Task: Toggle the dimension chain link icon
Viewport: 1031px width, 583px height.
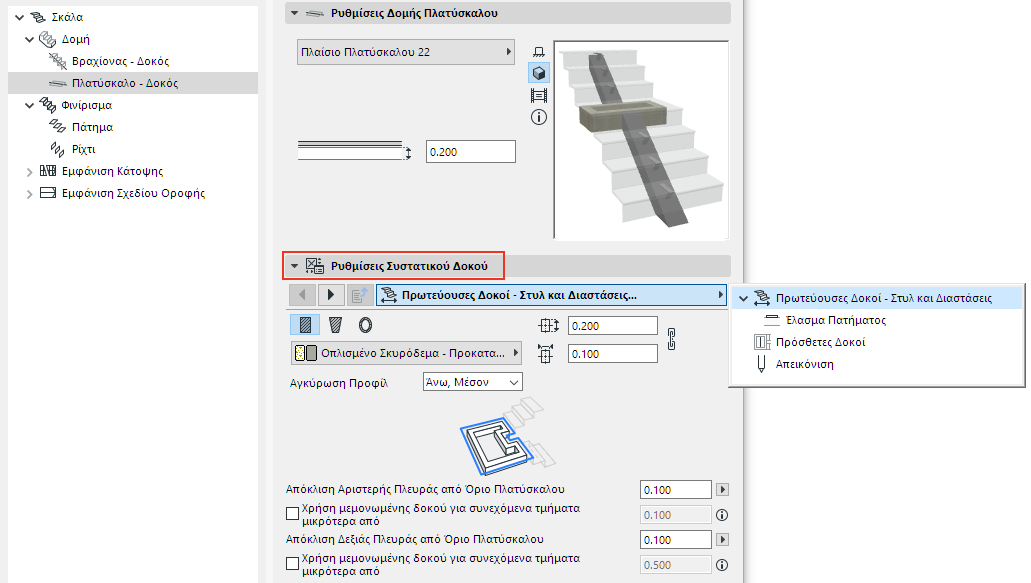Action: pyautogui.click(x=671, y=339)
